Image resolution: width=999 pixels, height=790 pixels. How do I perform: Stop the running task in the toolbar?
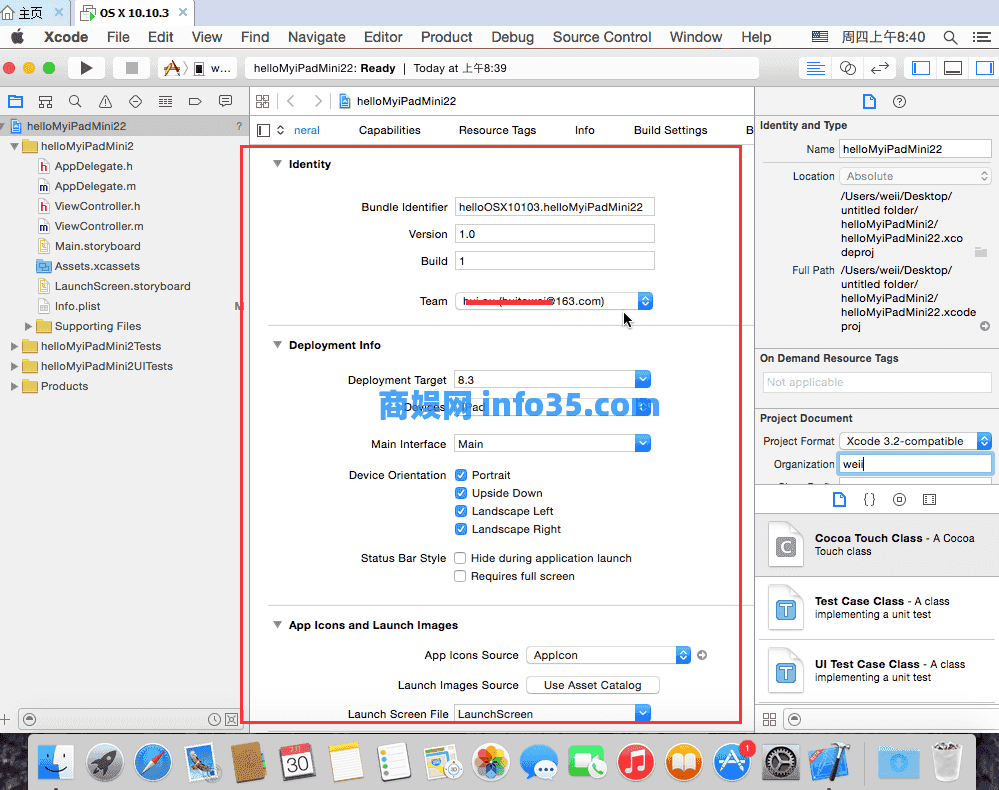click(131, 68)
